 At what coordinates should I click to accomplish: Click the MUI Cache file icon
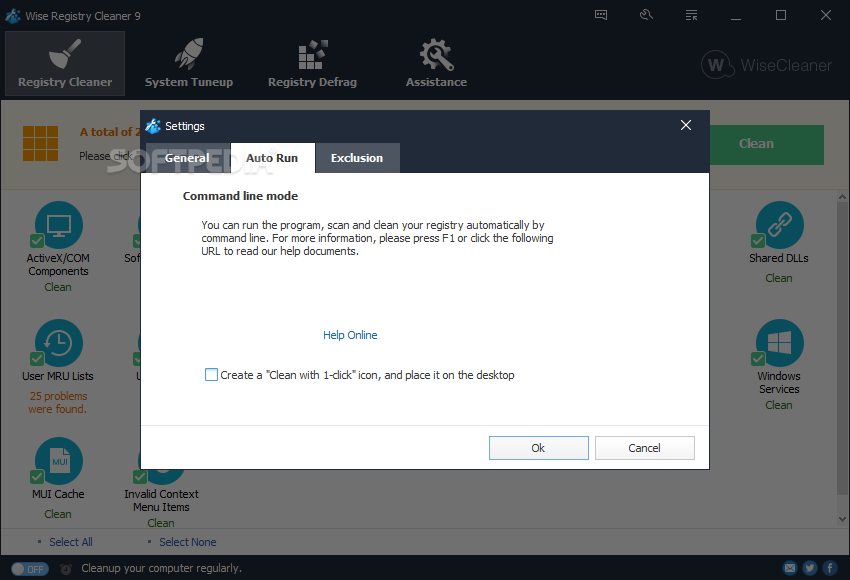59,461
